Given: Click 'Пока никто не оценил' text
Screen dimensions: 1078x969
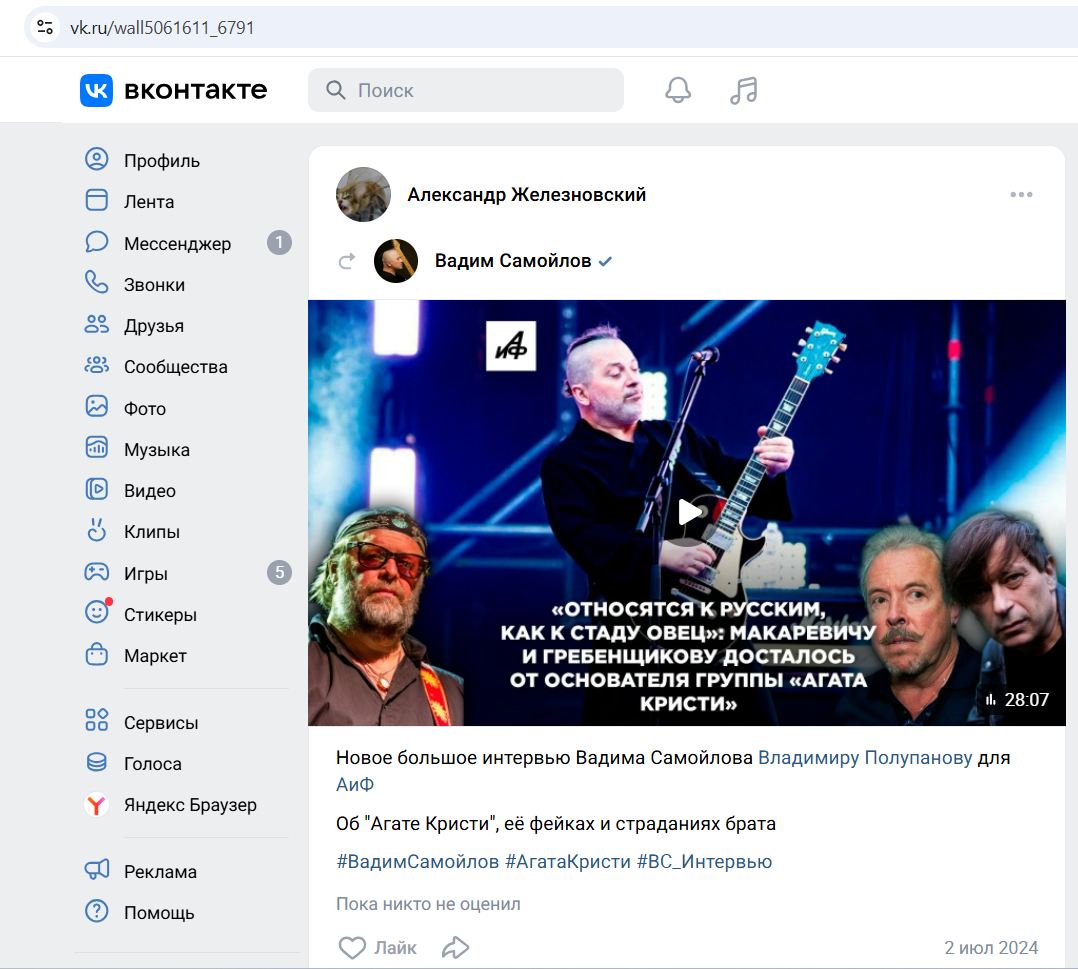Looking at the screenshot, I should [x=428, y=904].
